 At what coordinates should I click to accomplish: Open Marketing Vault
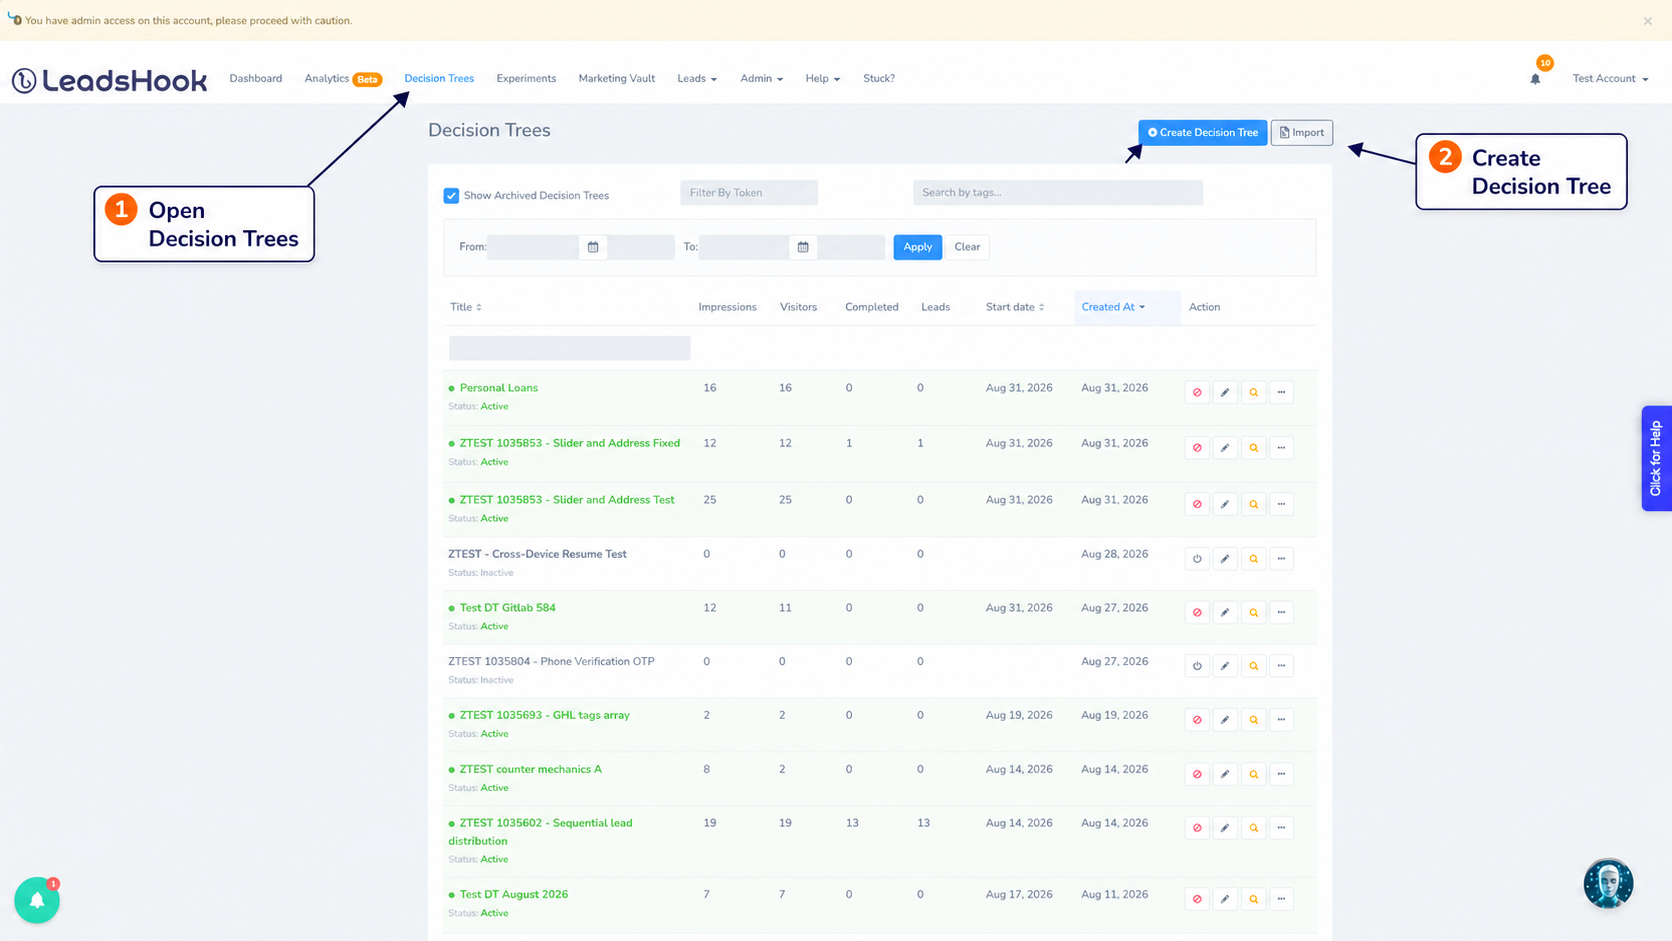coord(617,78)
